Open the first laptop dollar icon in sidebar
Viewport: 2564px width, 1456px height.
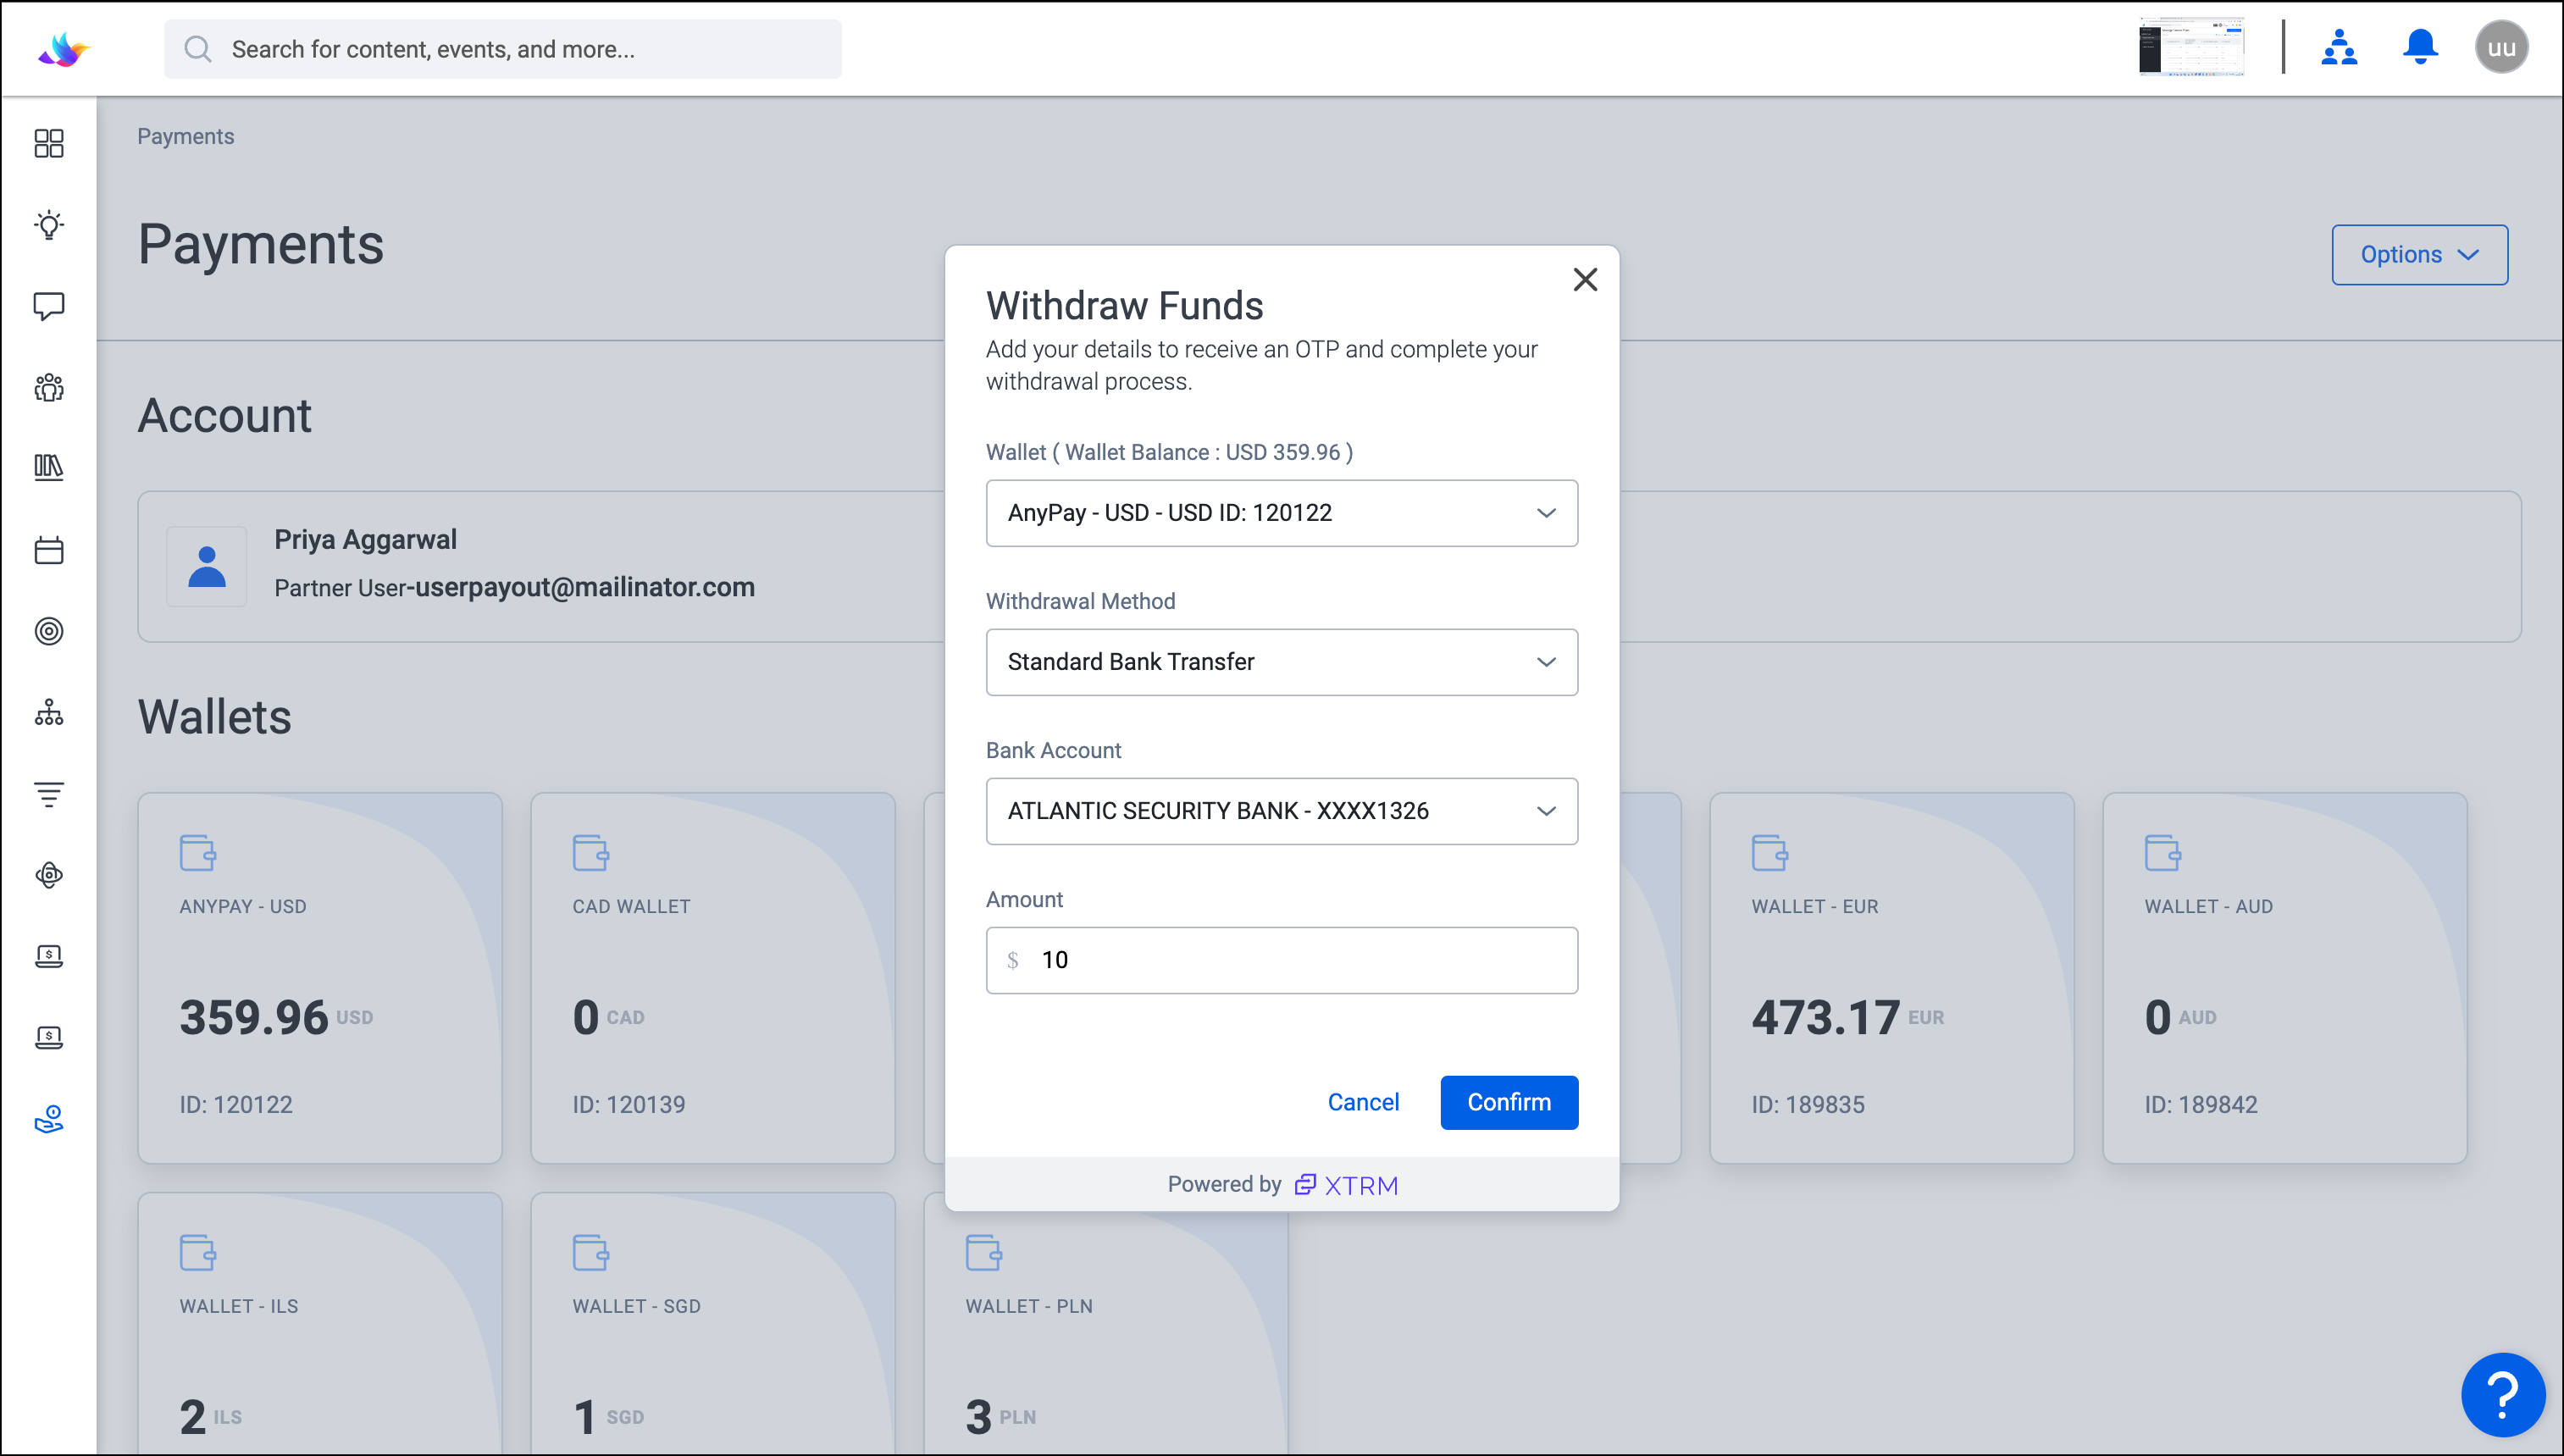pos(49,956)
